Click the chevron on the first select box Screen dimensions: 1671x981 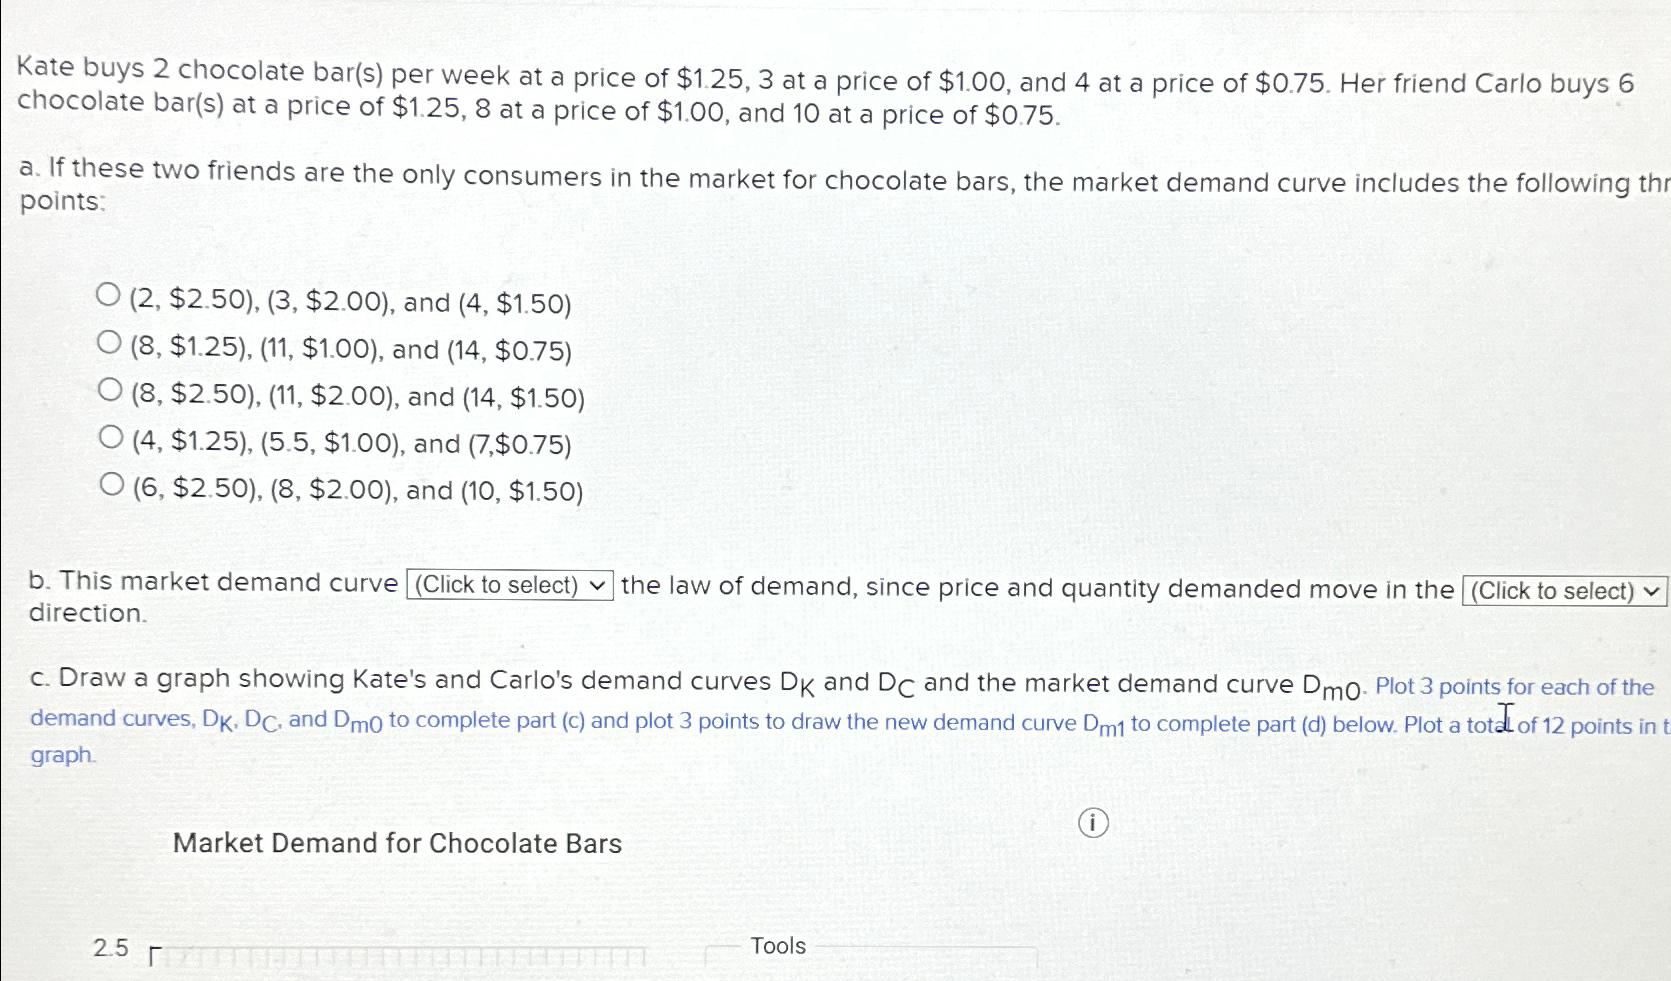(597, 585)
